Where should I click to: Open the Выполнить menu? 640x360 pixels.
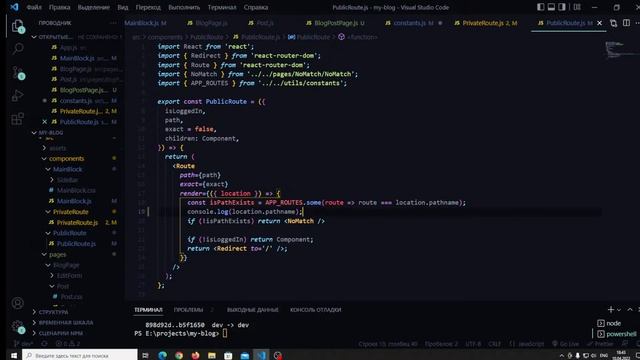click(184, 7)
